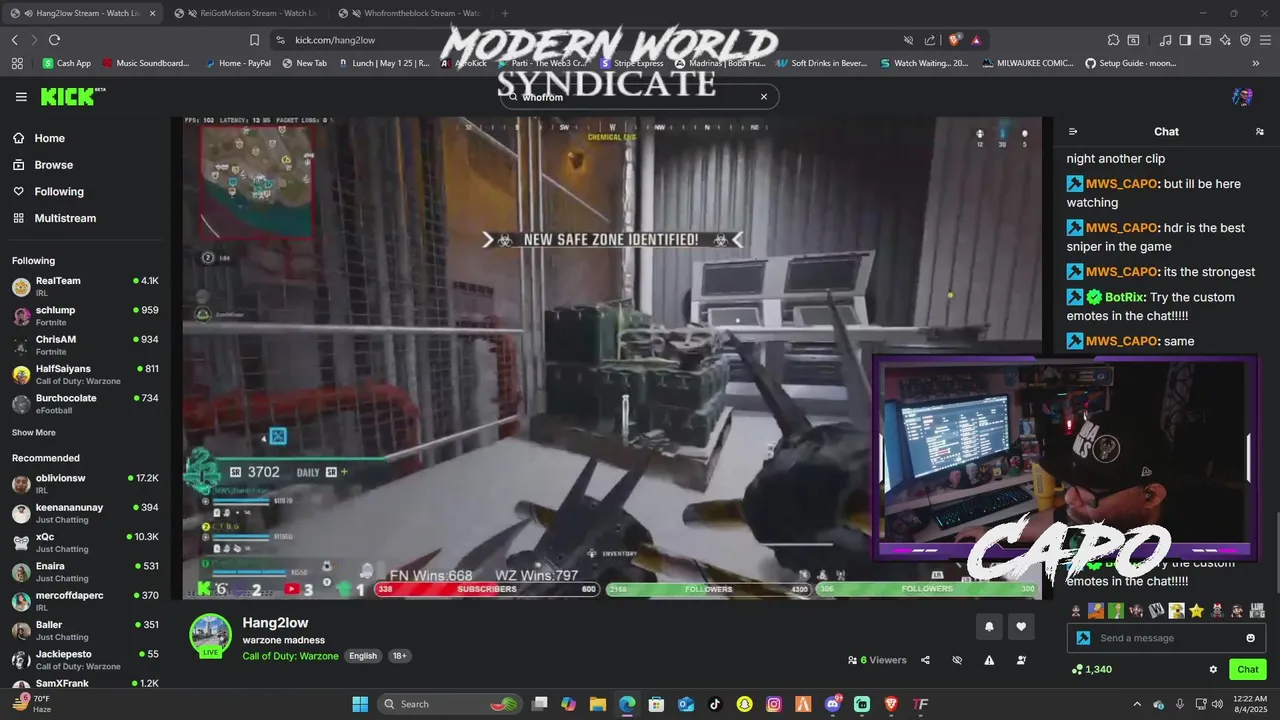Click the English language tag
1280x720 pixels.
click(x=363, y=656)
